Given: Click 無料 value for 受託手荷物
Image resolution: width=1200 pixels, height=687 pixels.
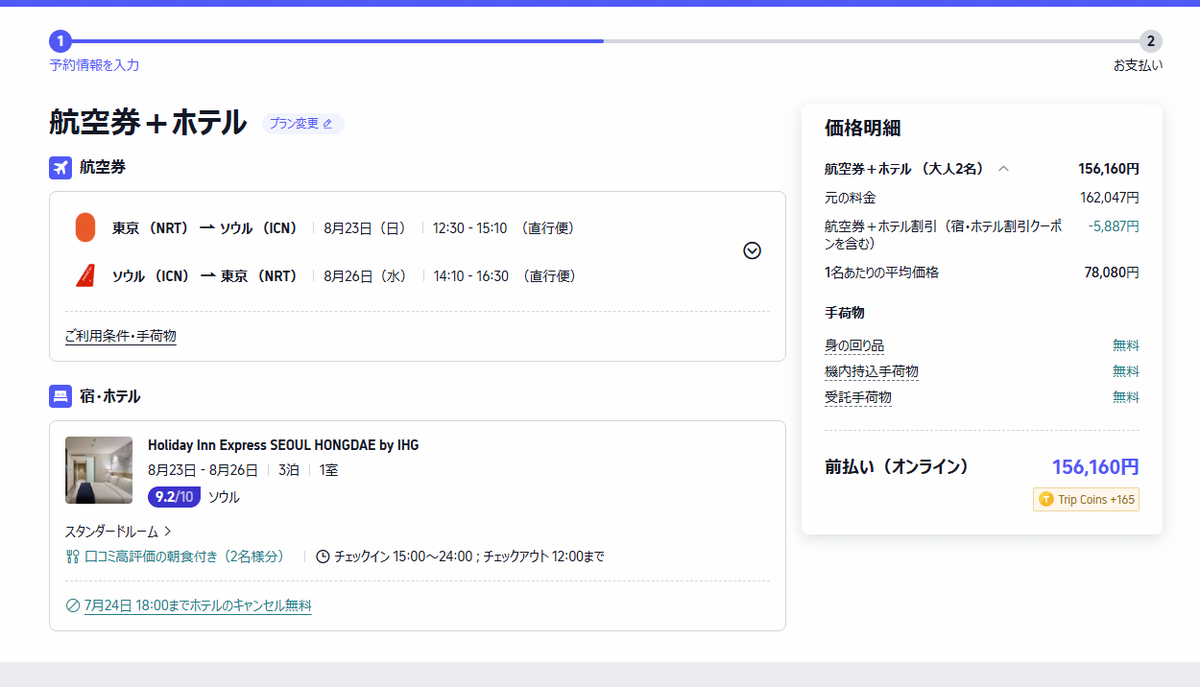Looking at the screenshot, I should click(1126, 397).
